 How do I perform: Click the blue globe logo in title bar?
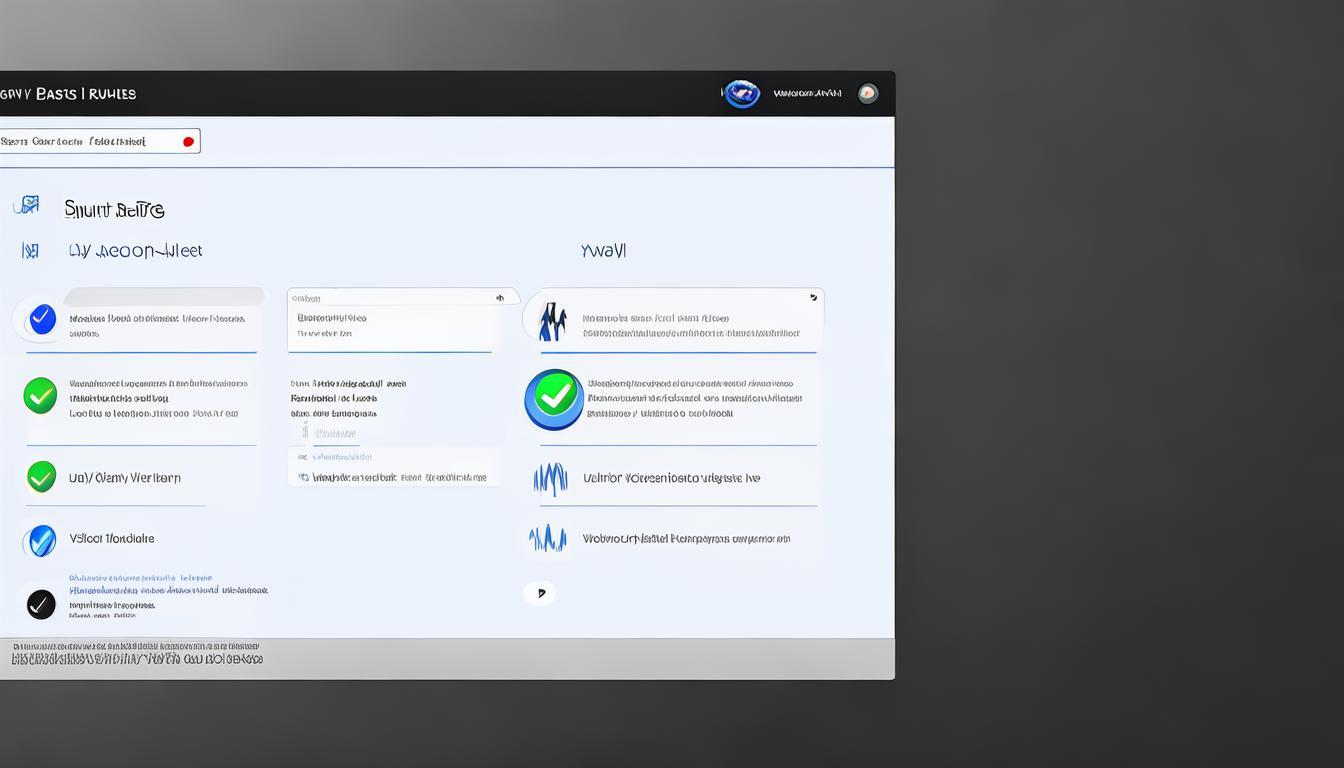click(741, 94)
